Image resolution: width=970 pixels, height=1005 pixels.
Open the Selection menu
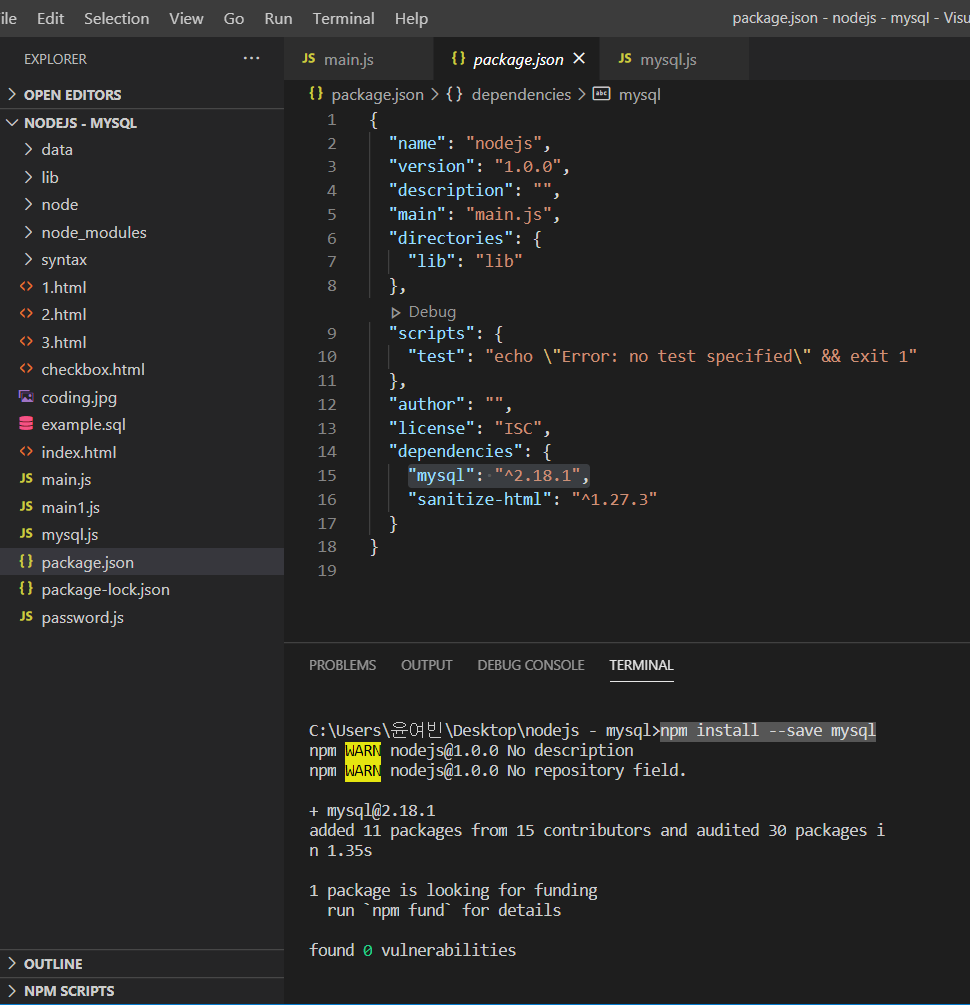(x=117, y=19)
